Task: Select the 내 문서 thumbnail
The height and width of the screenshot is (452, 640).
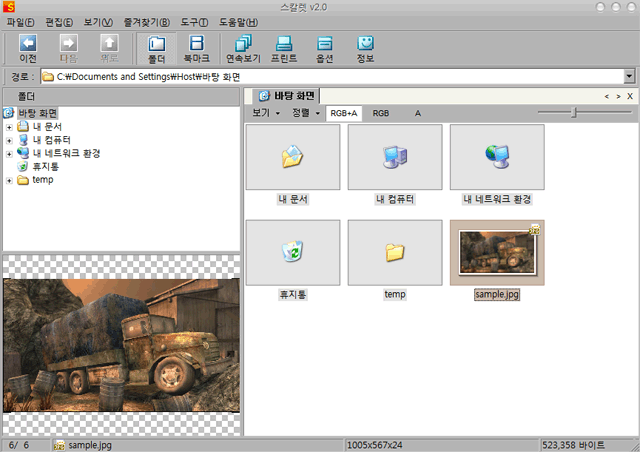Action: (x=293, y=157)
